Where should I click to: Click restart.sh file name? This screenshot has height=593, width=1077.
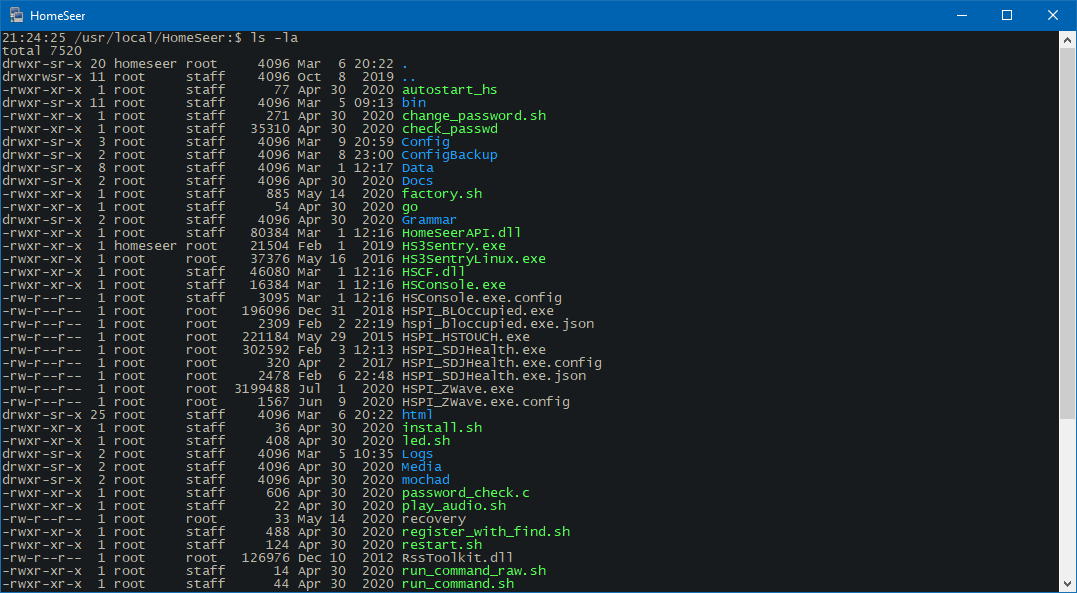click(x=442, y=545)
